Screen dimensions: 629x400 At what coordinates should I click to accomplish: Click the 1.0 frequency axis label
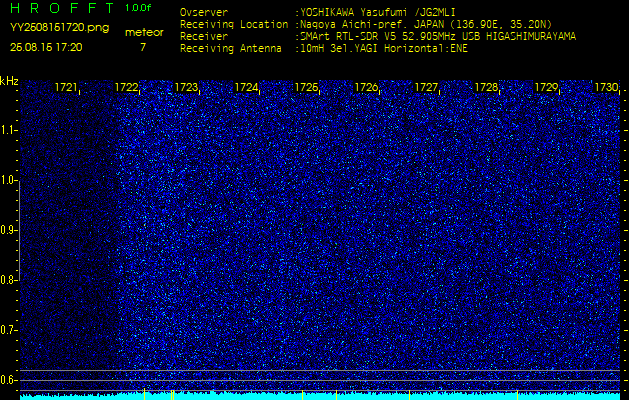tap(8, 181)
